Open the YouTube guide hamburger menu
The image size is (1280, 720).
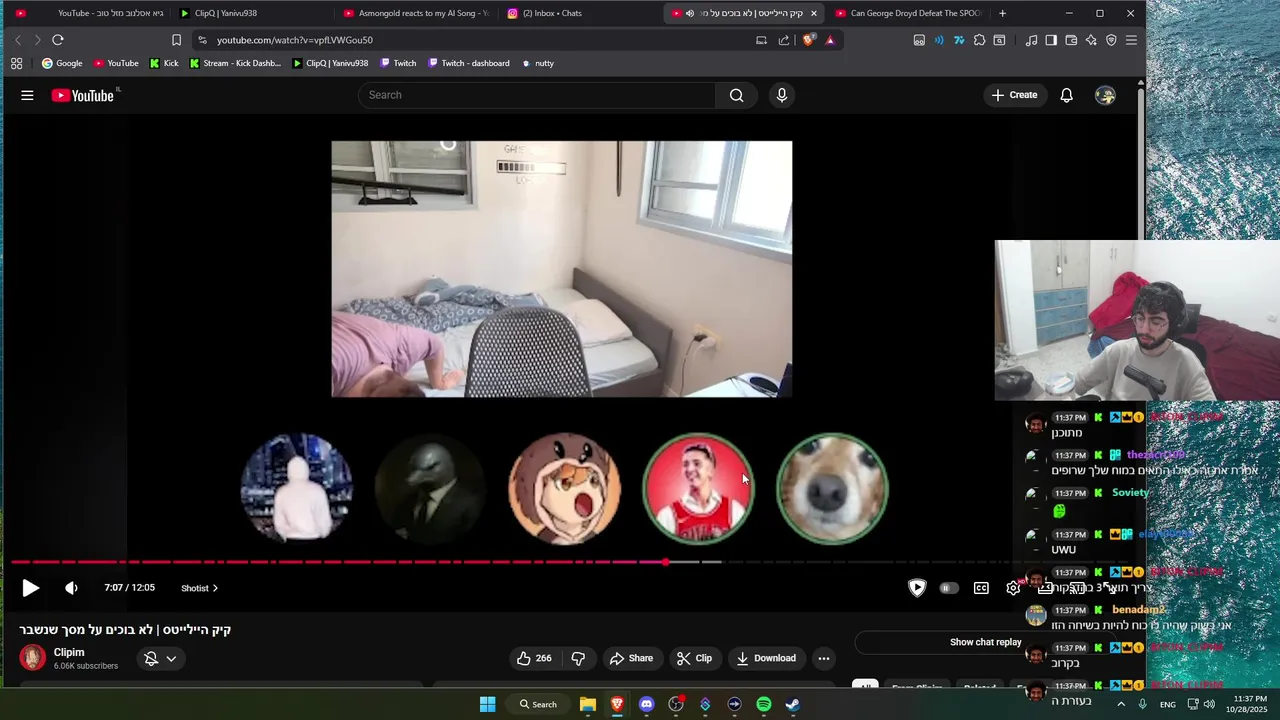(27, 95)
